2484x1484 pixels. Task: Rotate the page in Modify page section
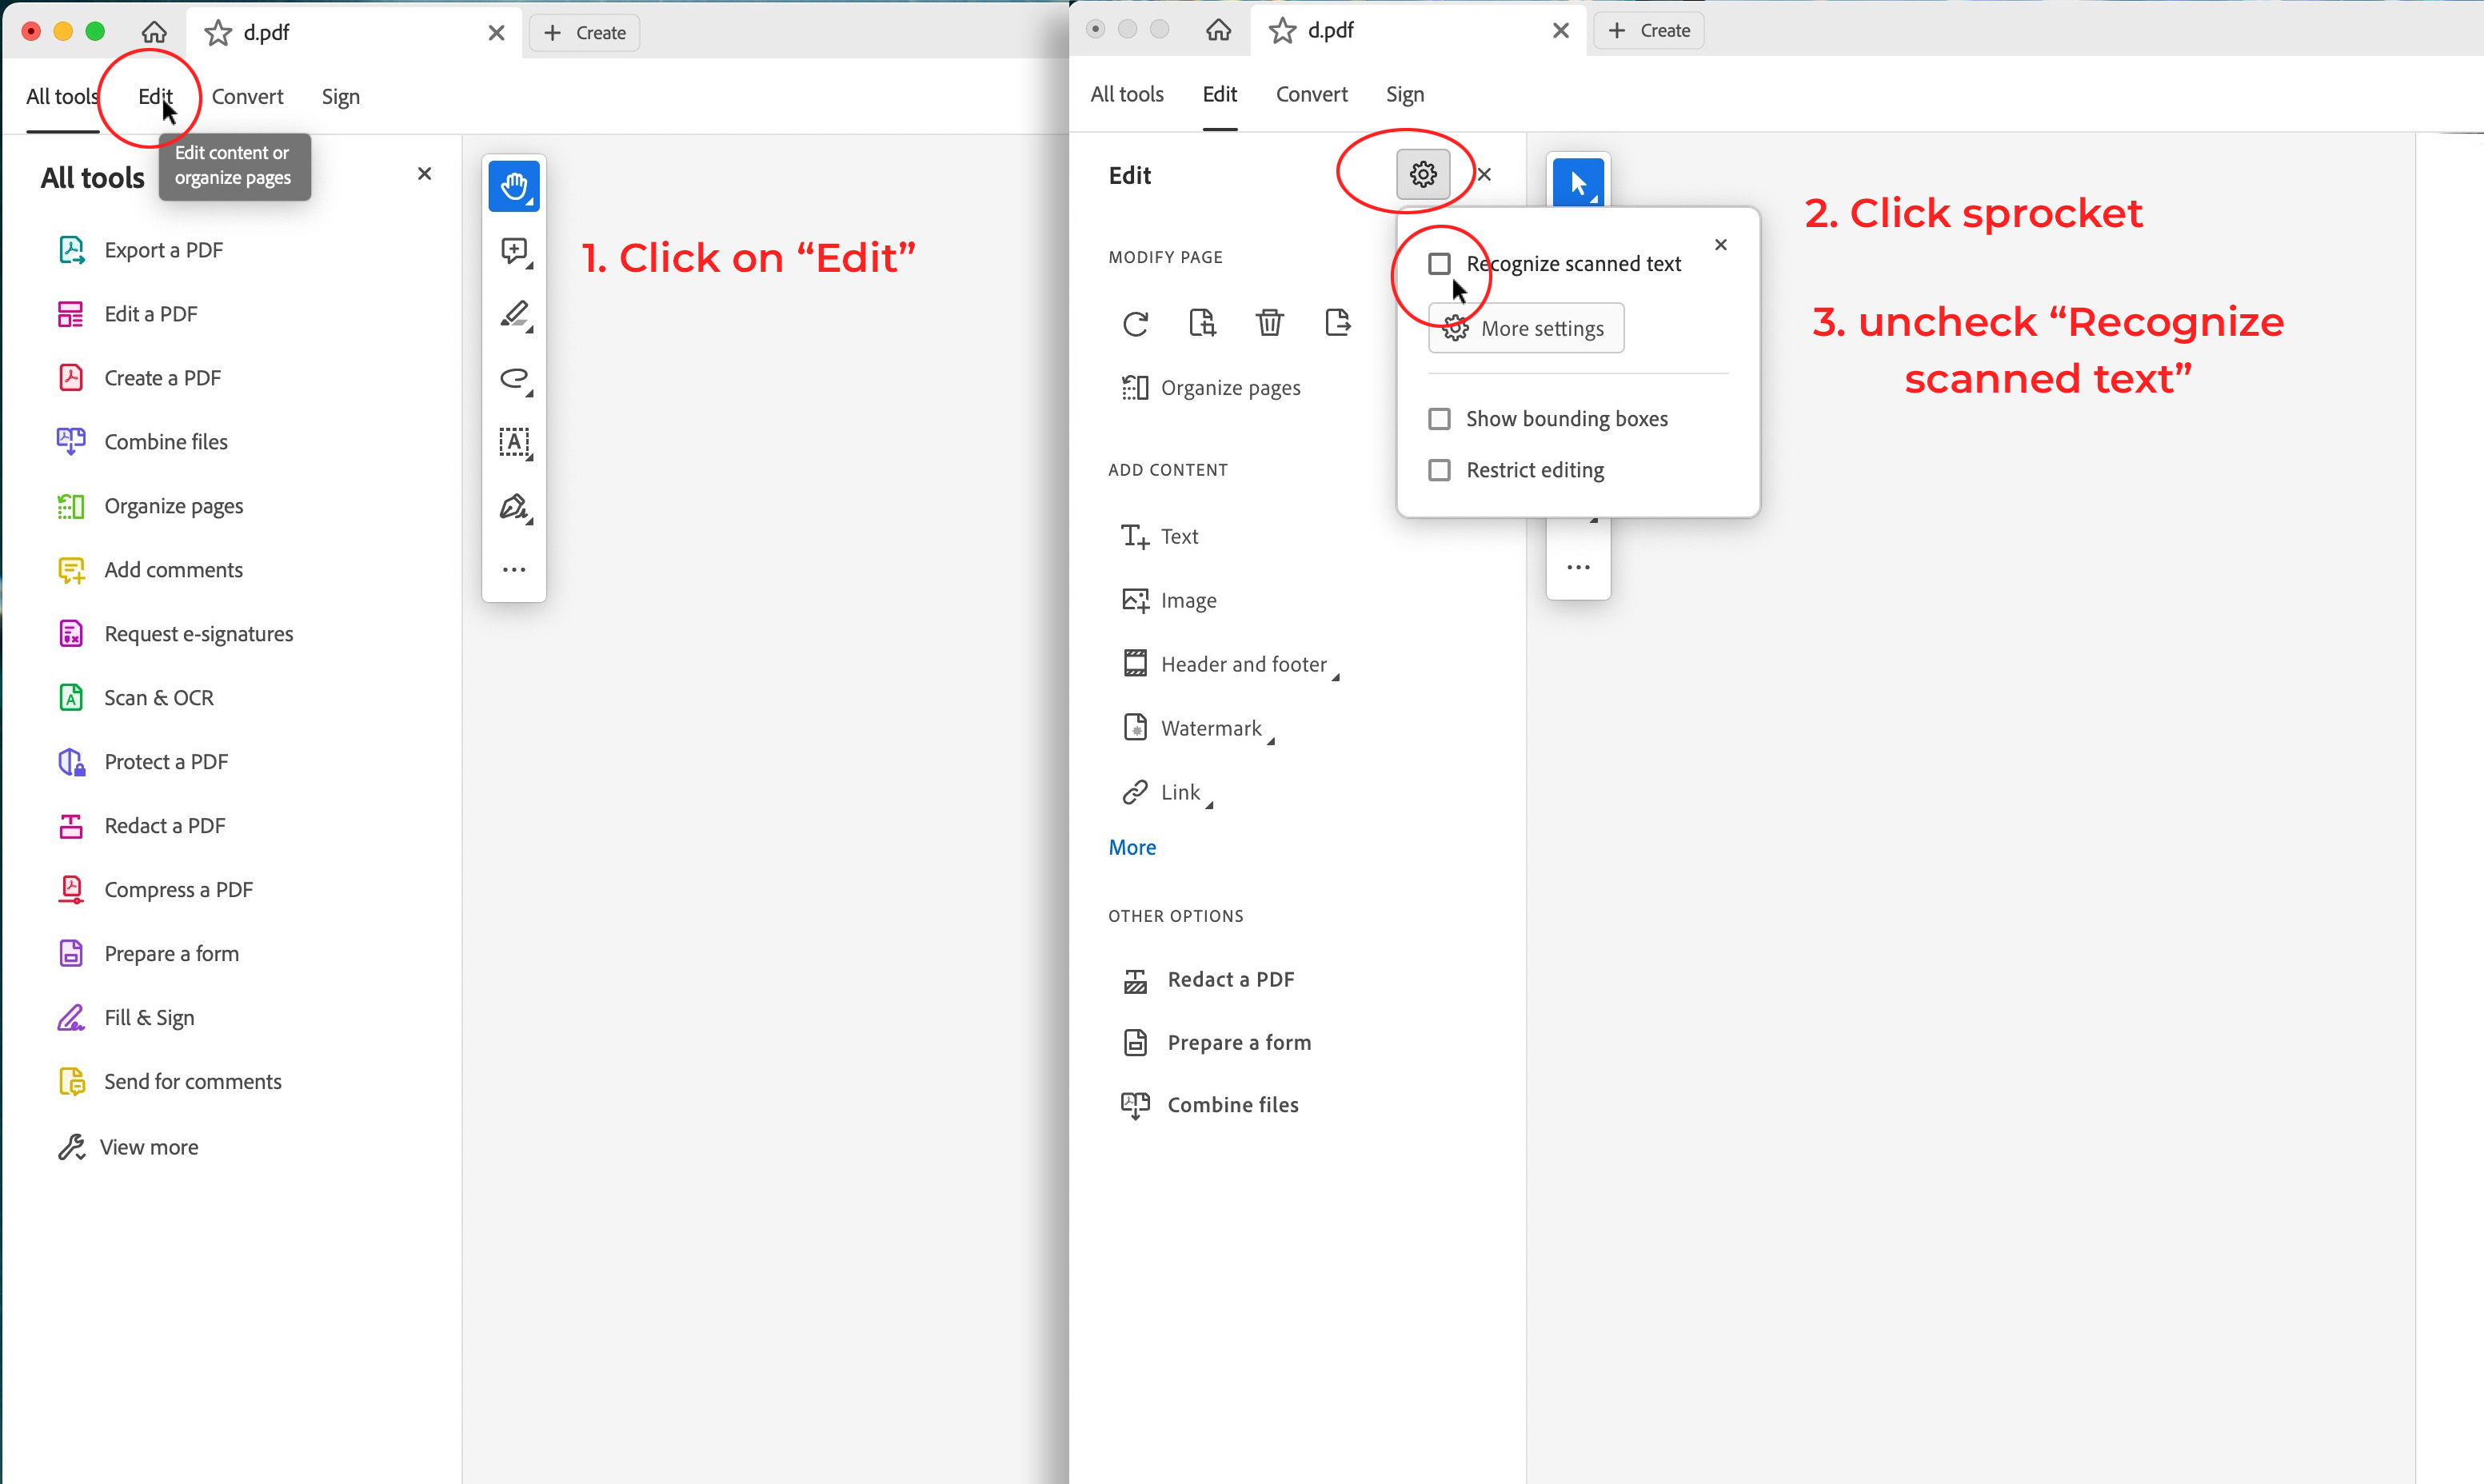click(1135, 323)
